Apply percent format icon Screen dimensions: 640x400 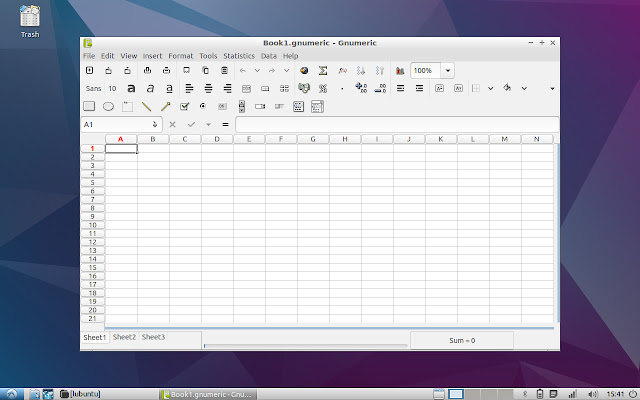(323, 88)
